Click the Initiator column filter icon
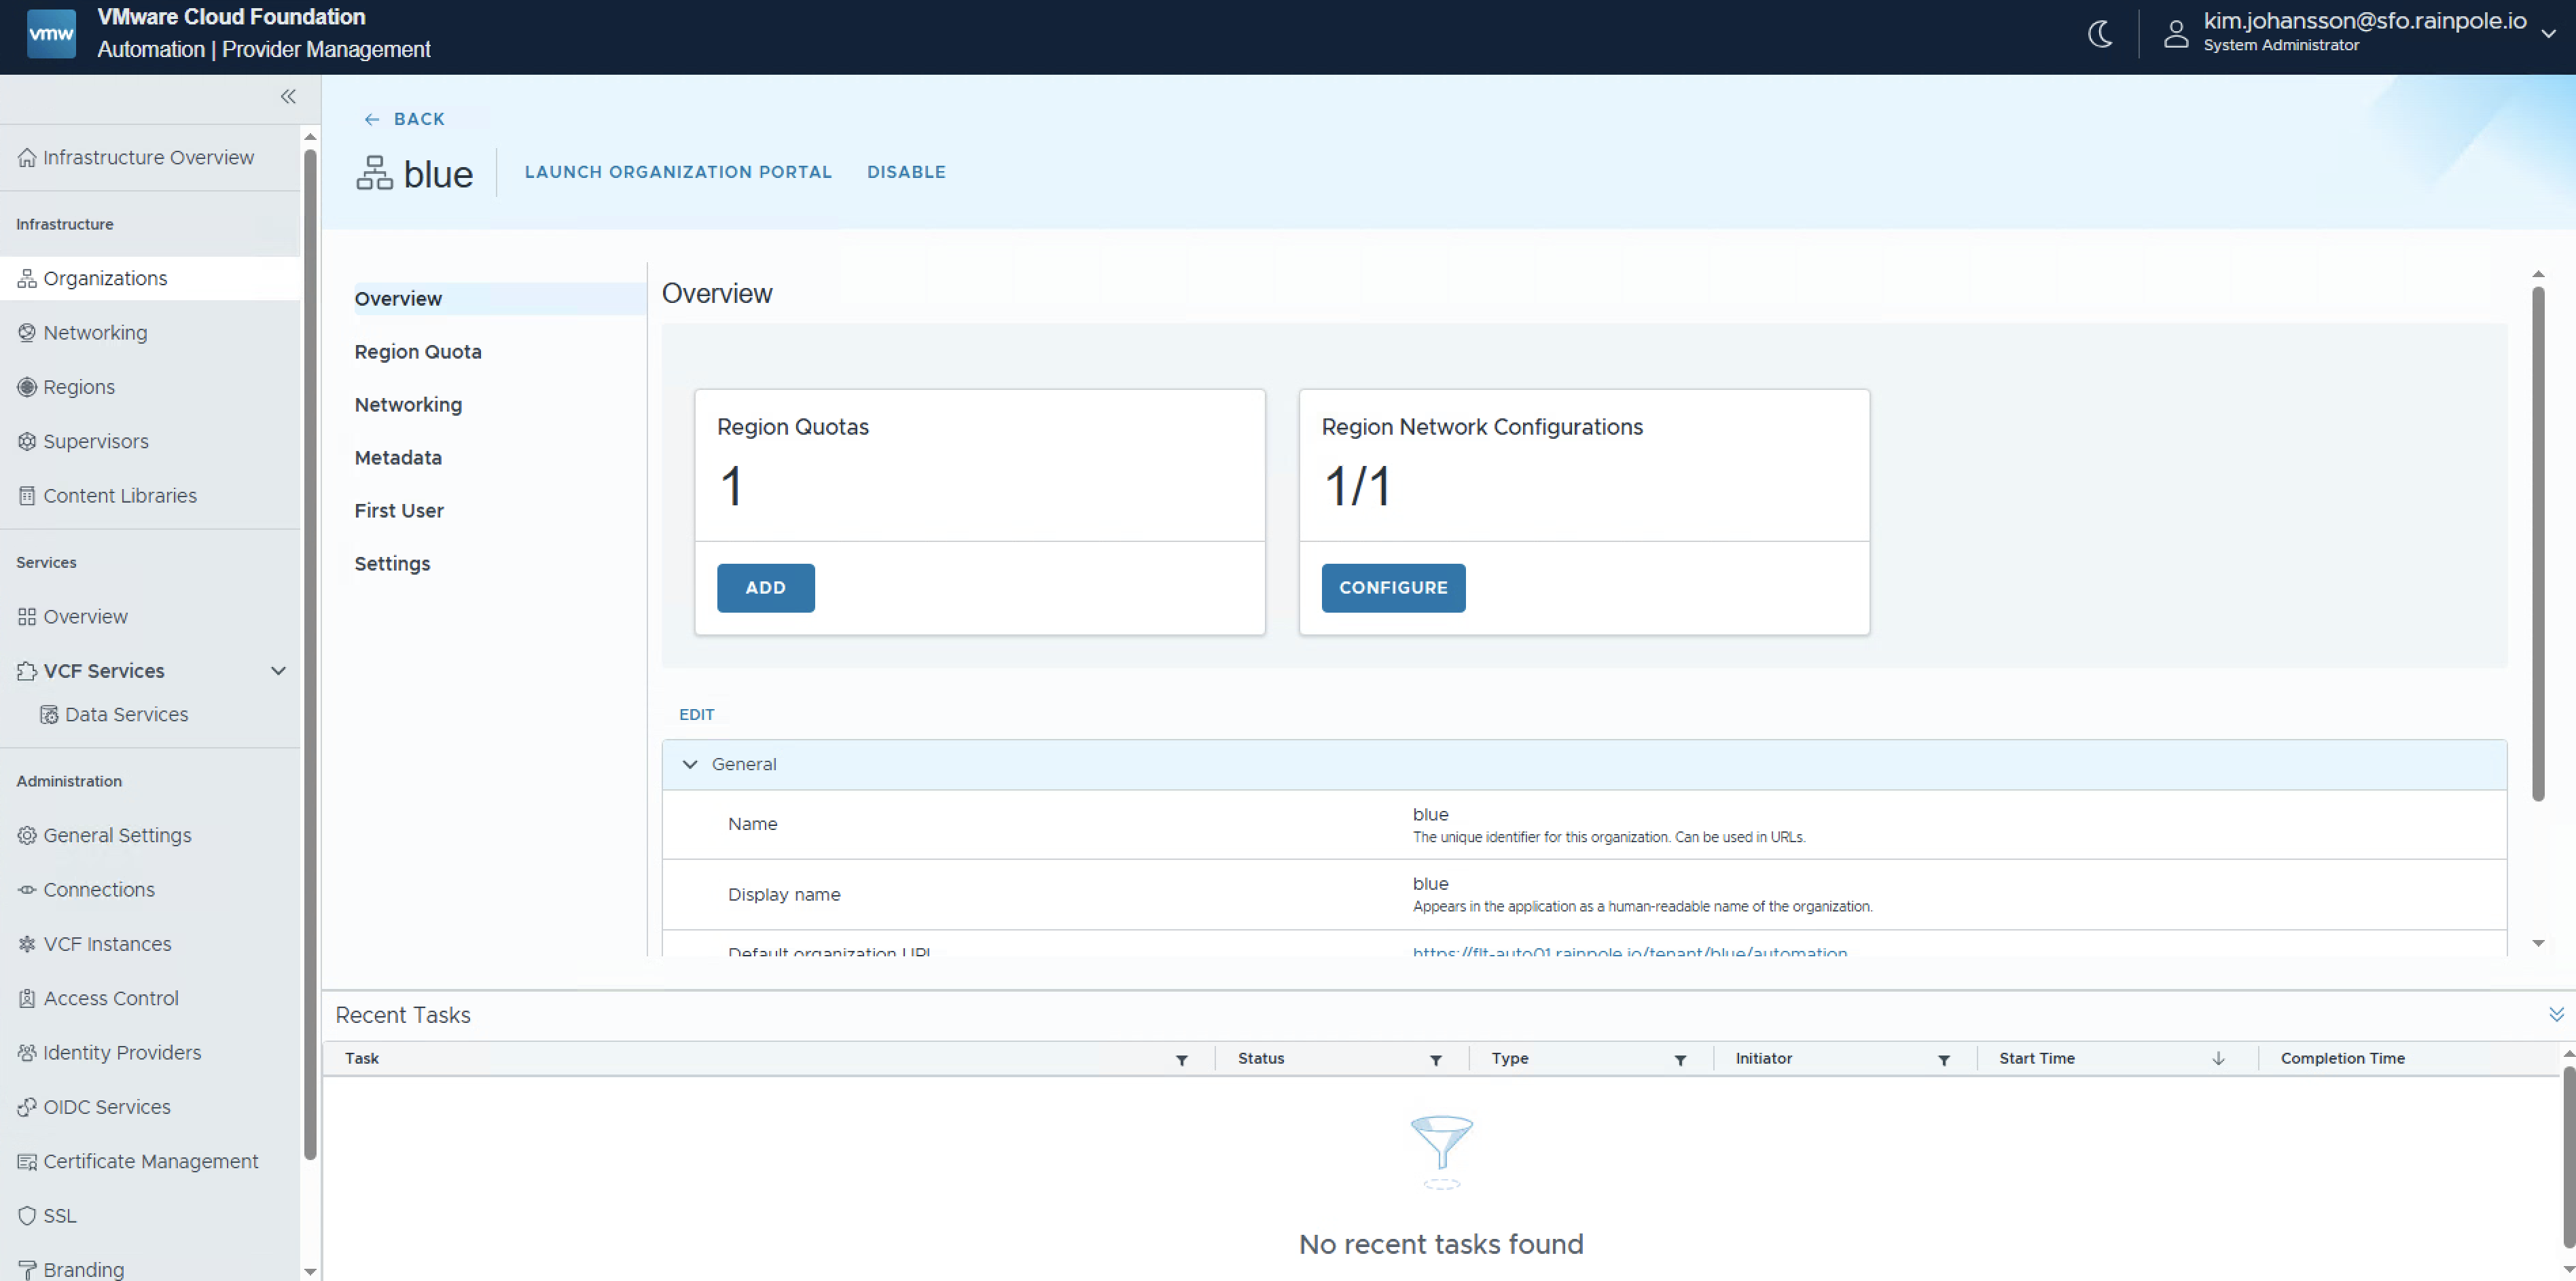This screenshot has width=2576, height=1281. pos(1943,1060)
